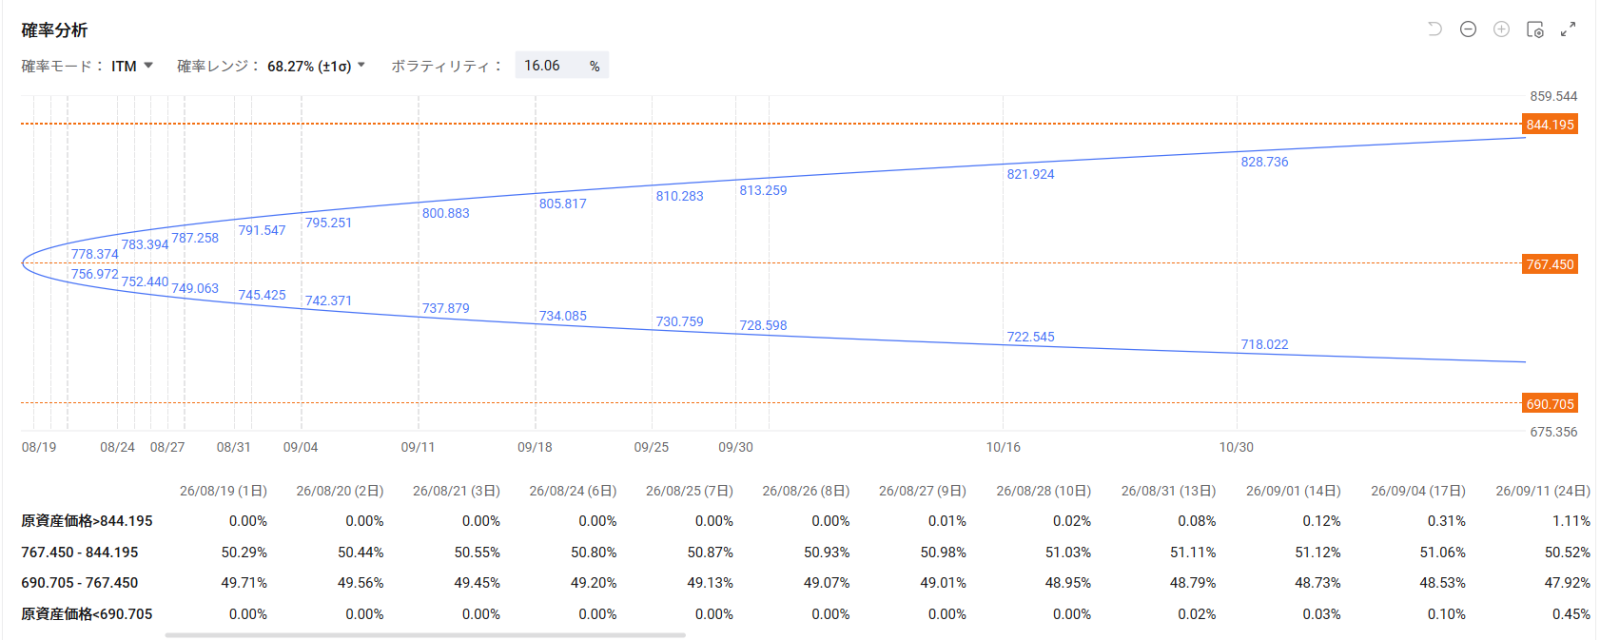Click the 51.03% table cell
Screen dimensions: 1600x640
tap(1068, 552)
